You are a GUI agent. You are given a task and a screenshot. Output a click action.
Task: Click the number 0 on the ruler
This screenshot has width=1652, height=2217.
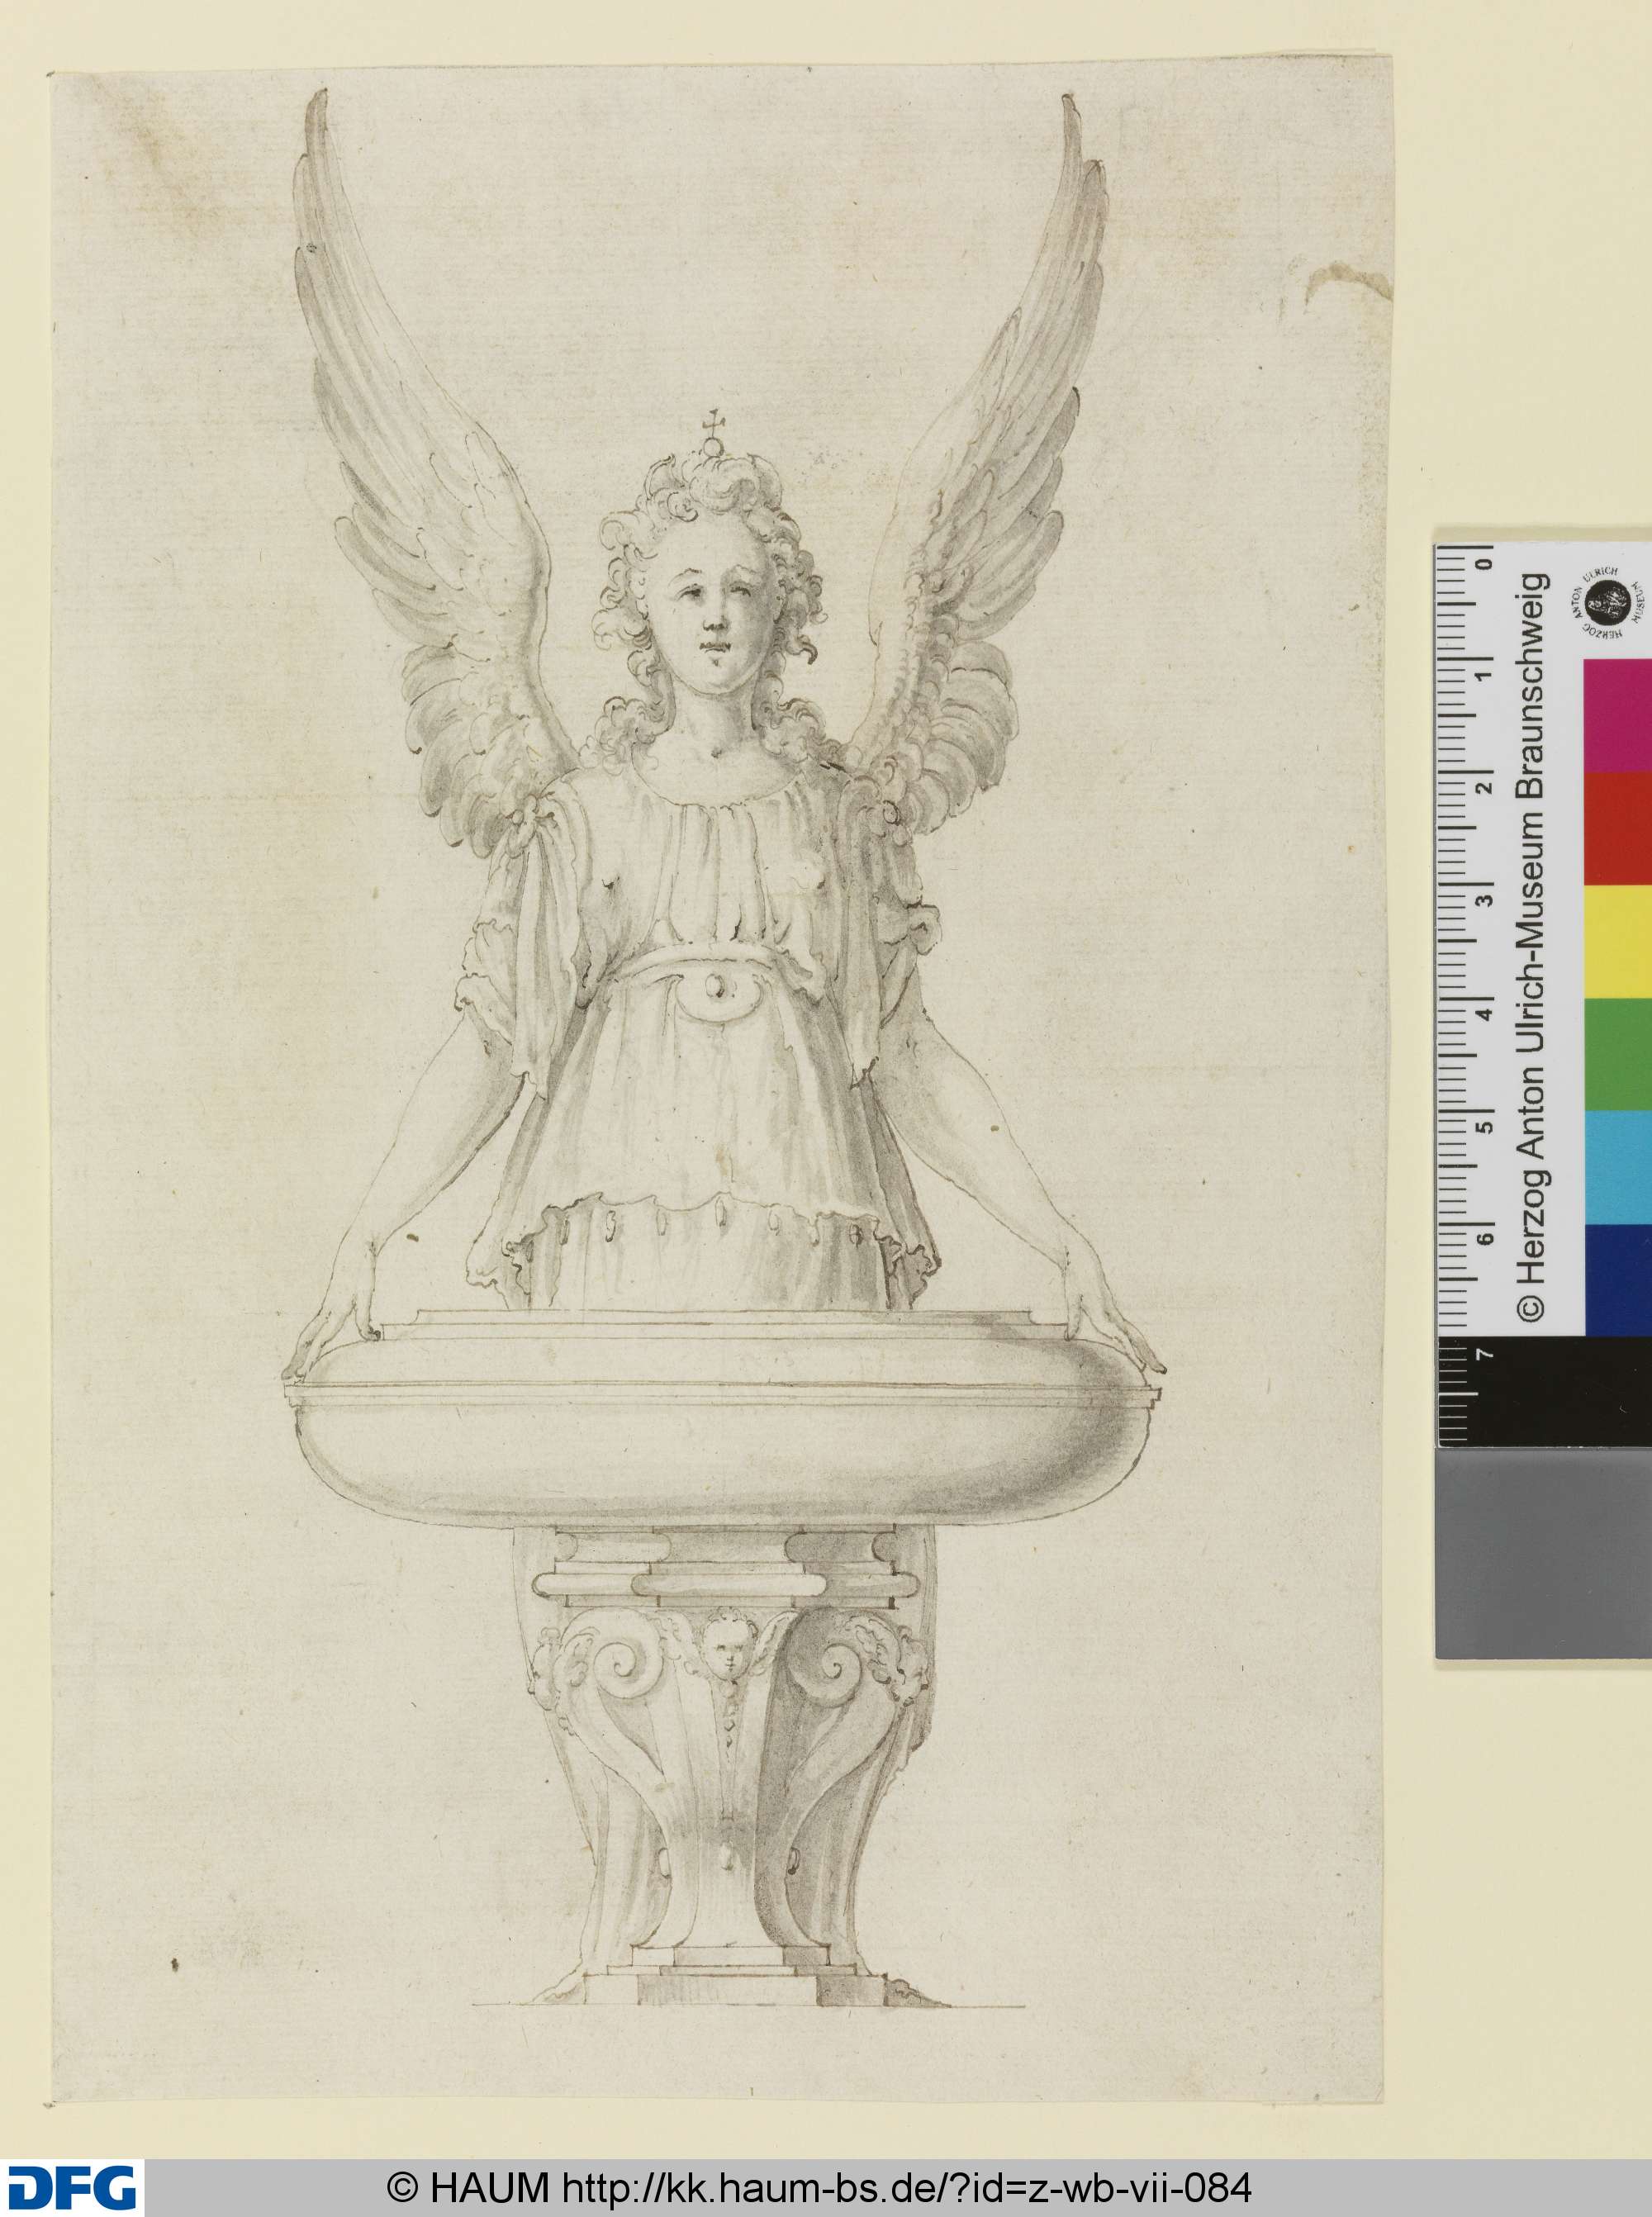point(1484,563)
